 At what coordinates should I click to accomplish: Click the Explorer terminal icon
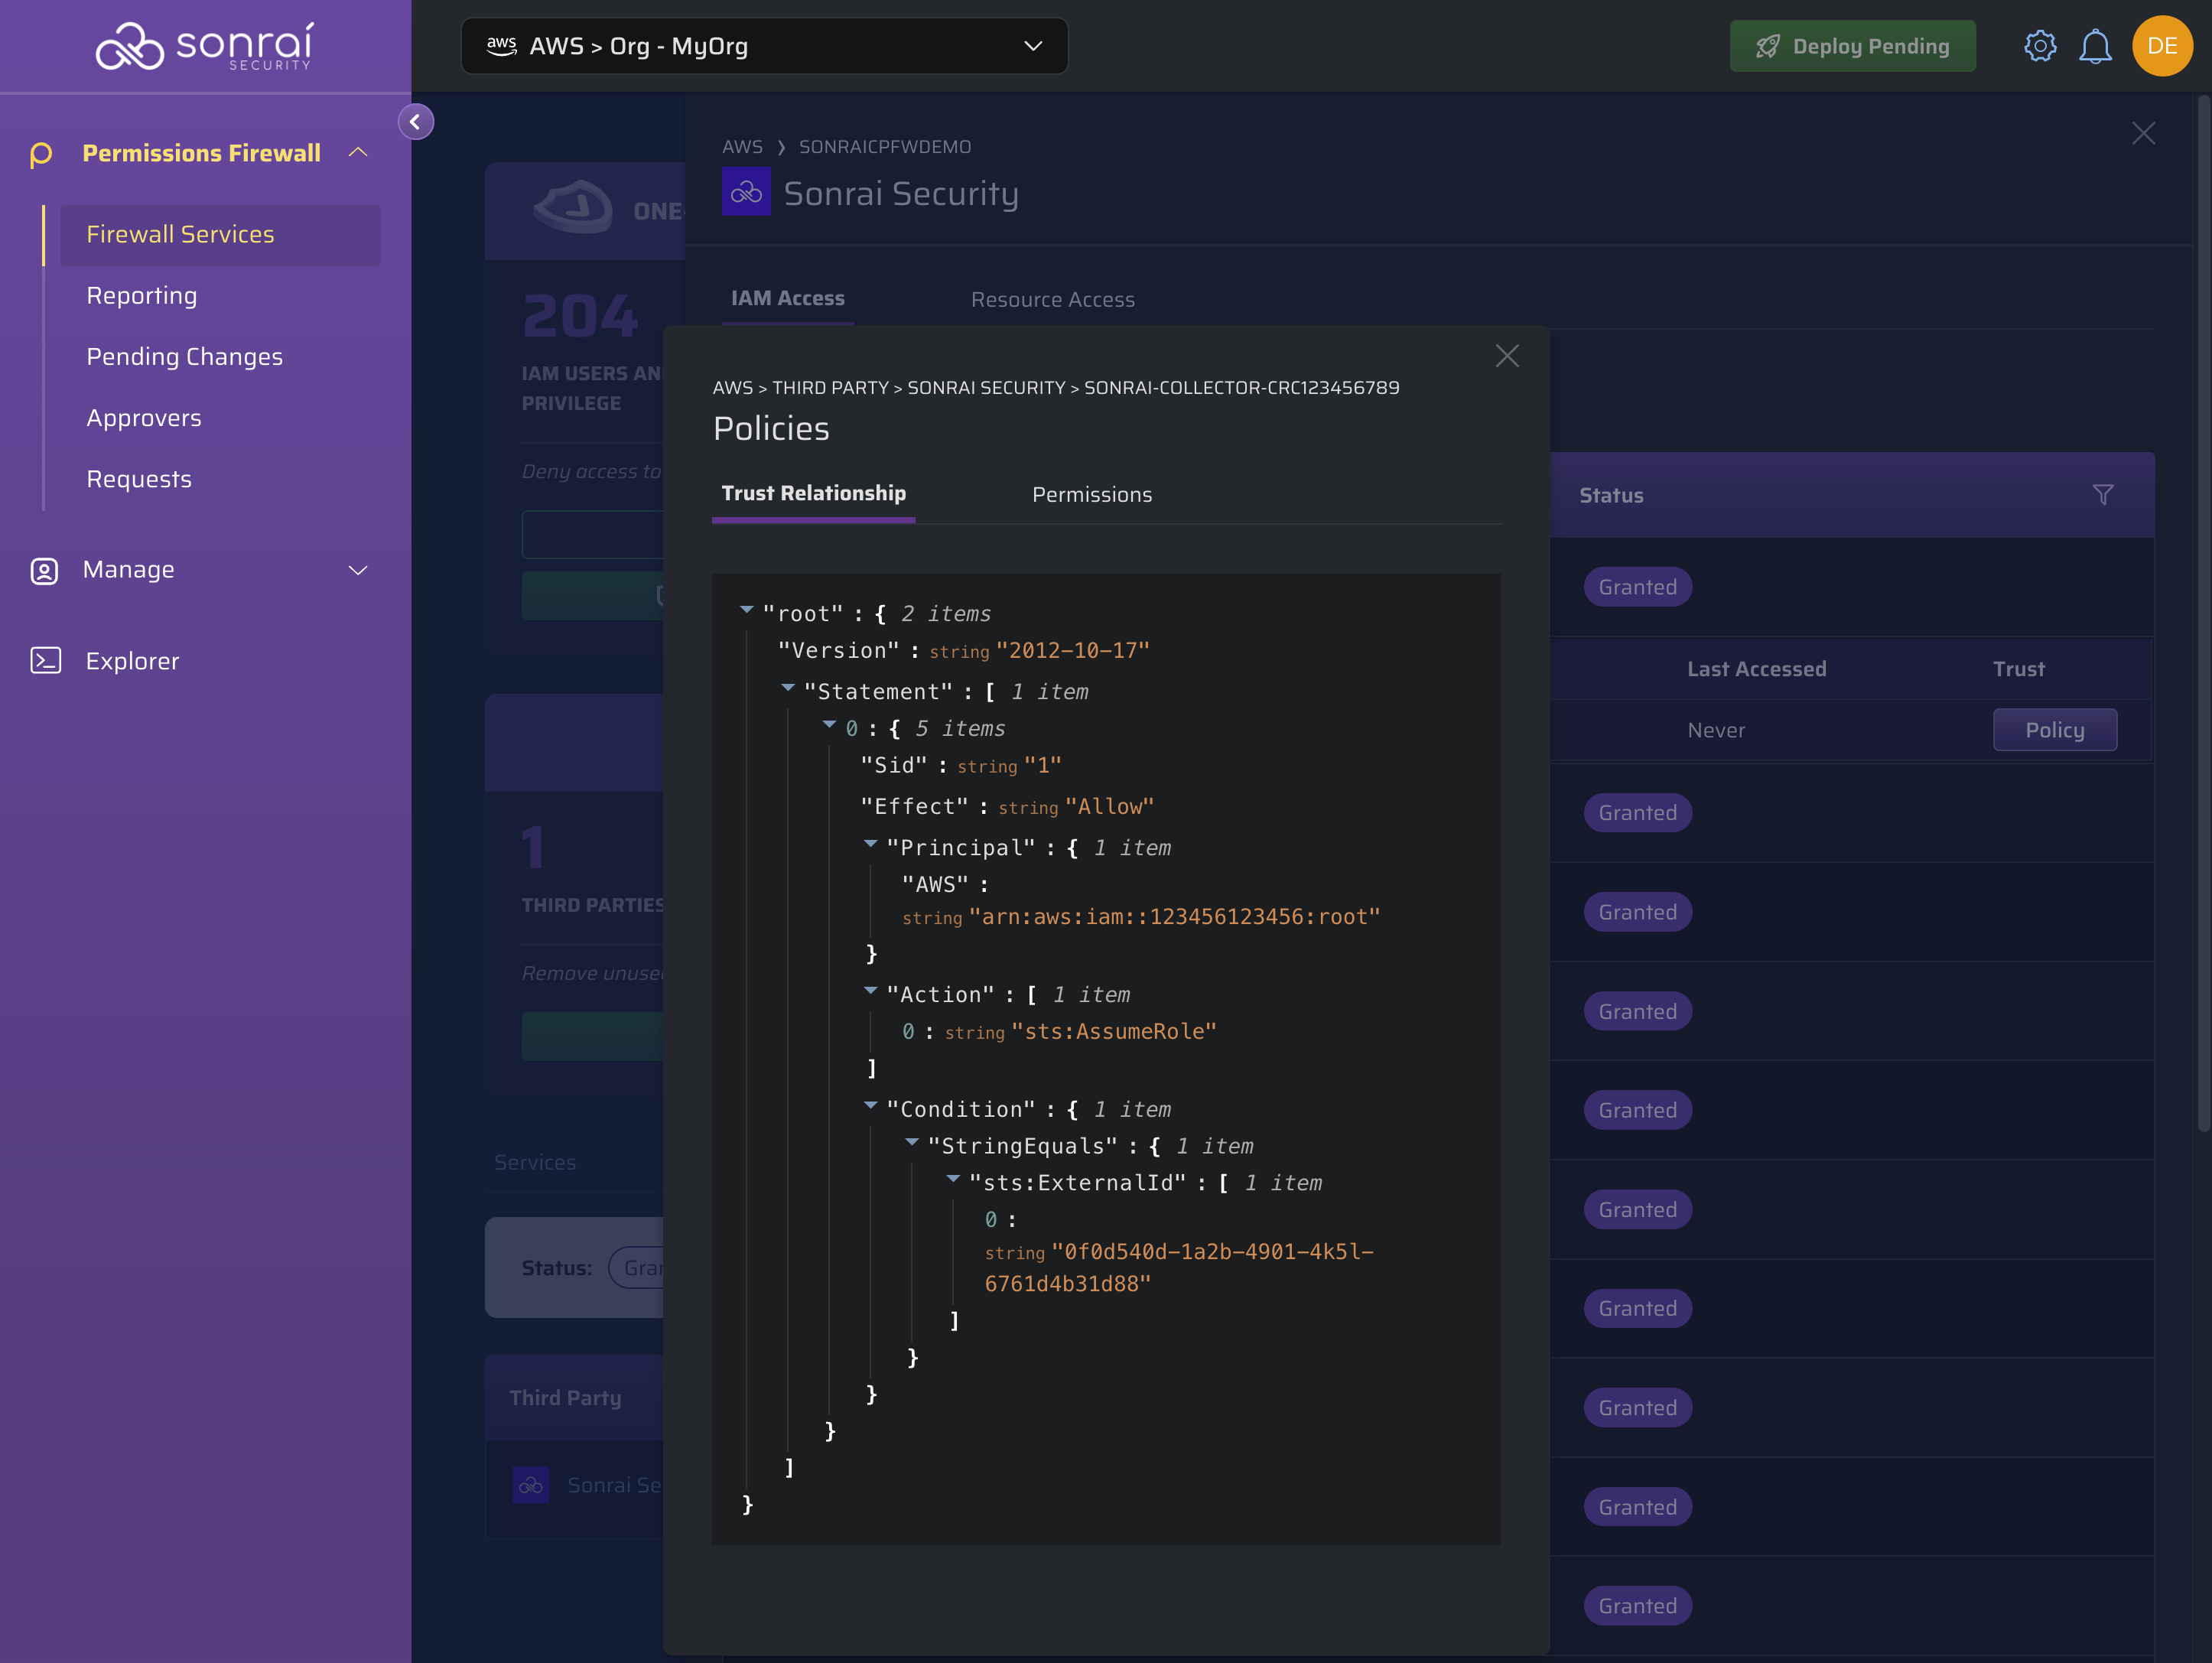[46, 661]
